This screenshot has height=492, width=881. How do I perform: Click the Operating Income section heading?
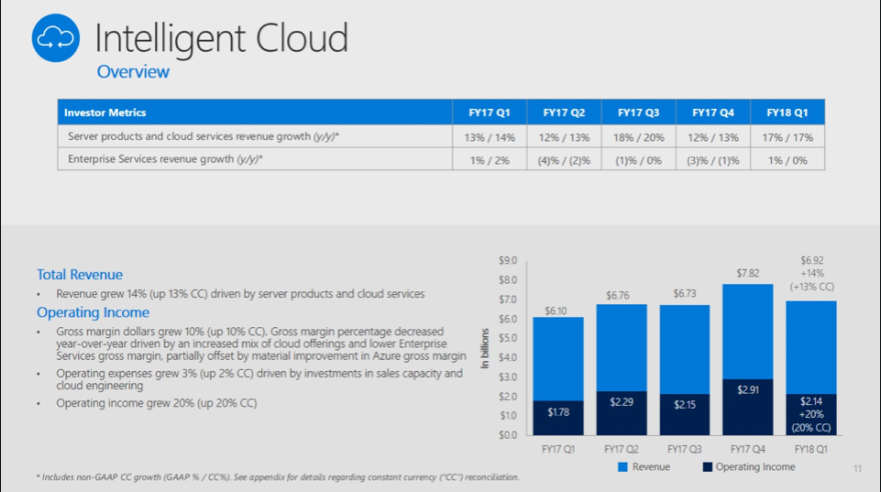click(93, 312)
